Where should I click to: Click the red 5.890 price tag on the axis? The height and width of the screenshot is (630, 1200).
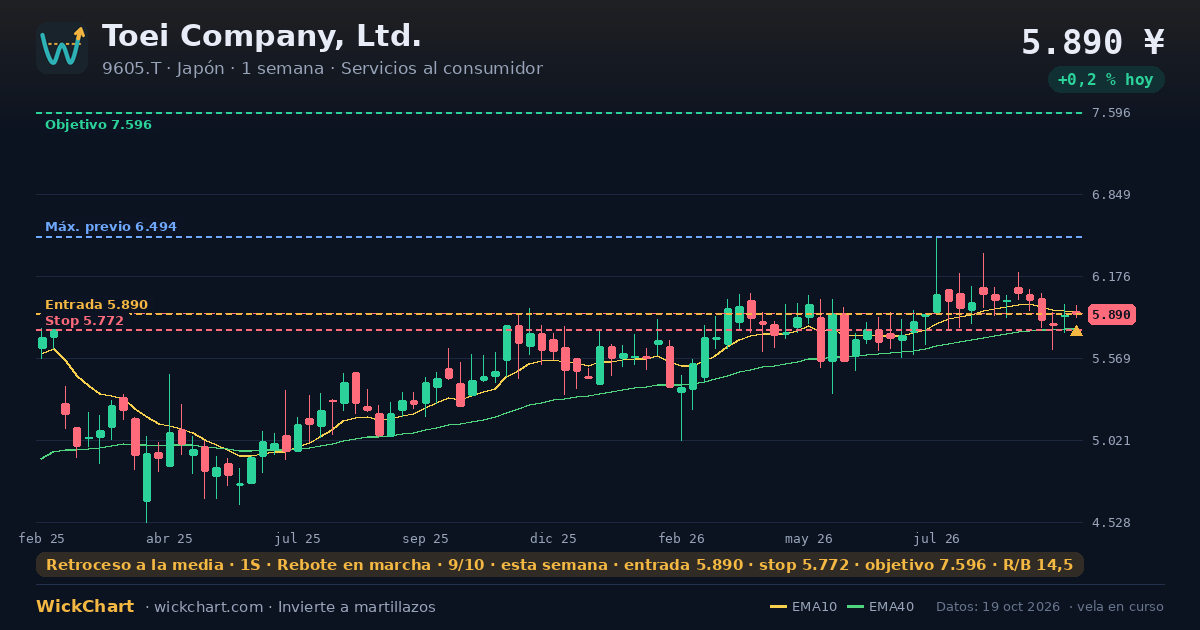[x=1111, y=315]
